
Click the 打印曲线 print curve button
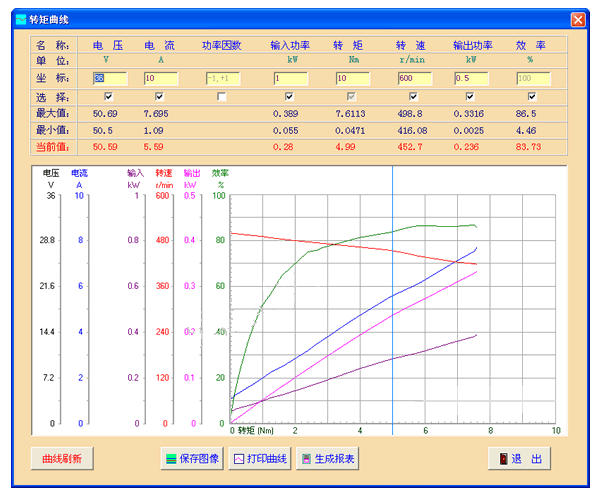pos(259,459)
